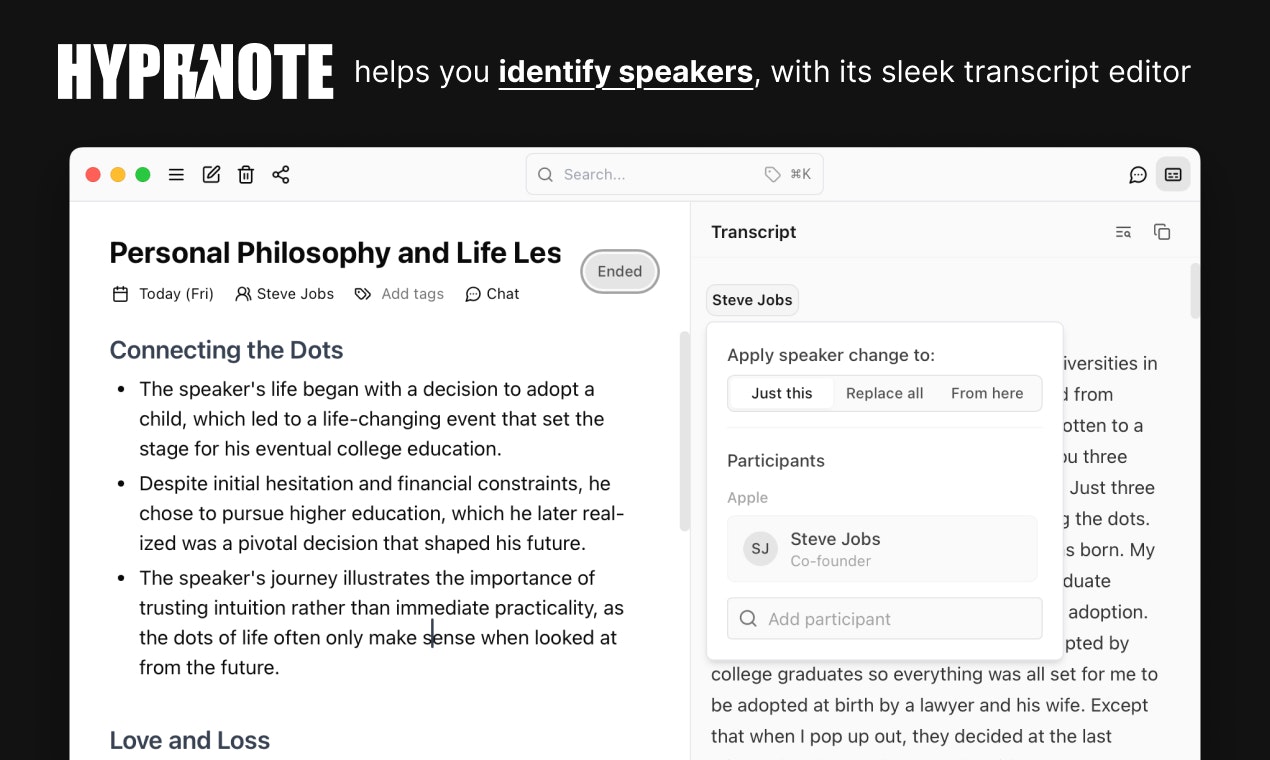Click the search transcript icon
The width and height of the screenshot is (1270, 760).
[1123, 232]
